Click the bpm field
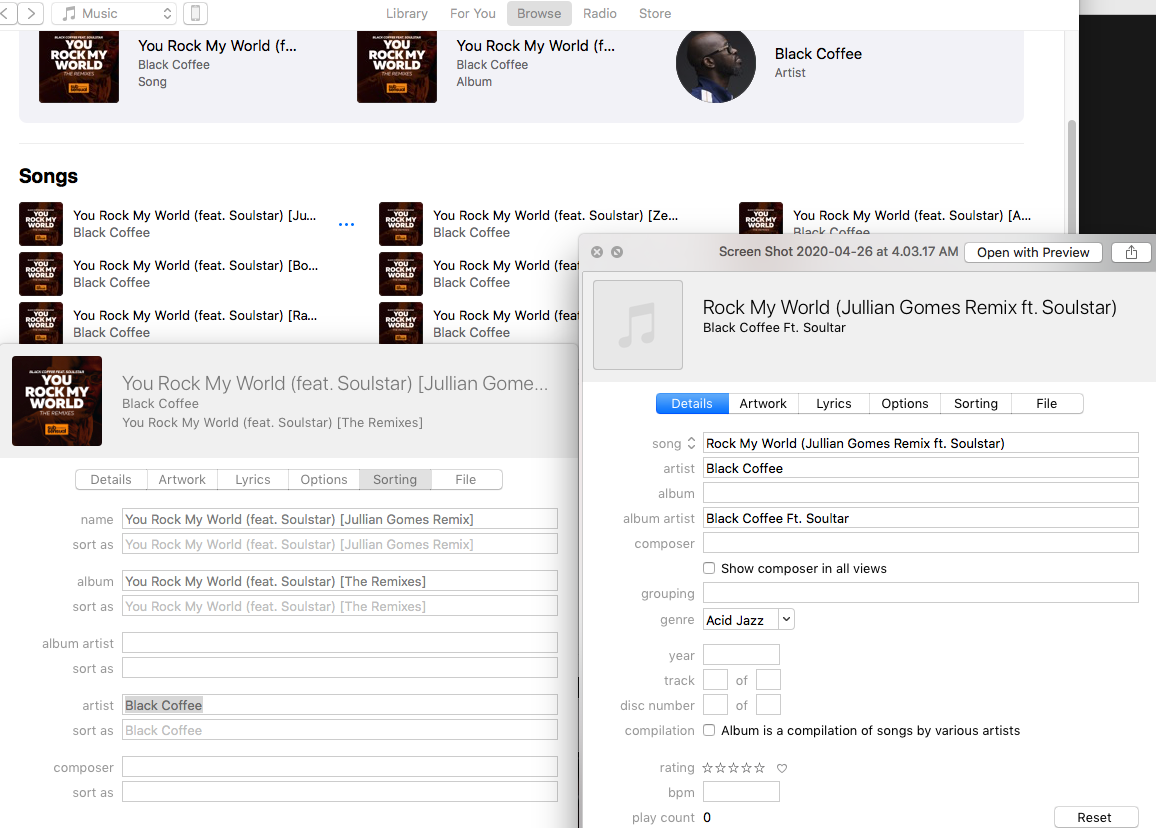The height and width of the screenshot is (828, 1156). pyautogui.click(x=741, y=792)
